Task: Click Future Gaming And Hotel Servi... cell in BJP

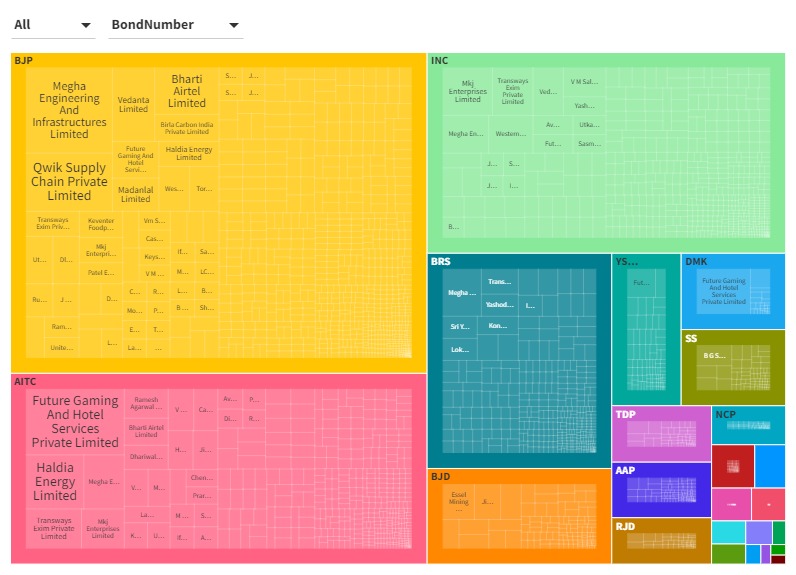Action: (x=136, y=159)
